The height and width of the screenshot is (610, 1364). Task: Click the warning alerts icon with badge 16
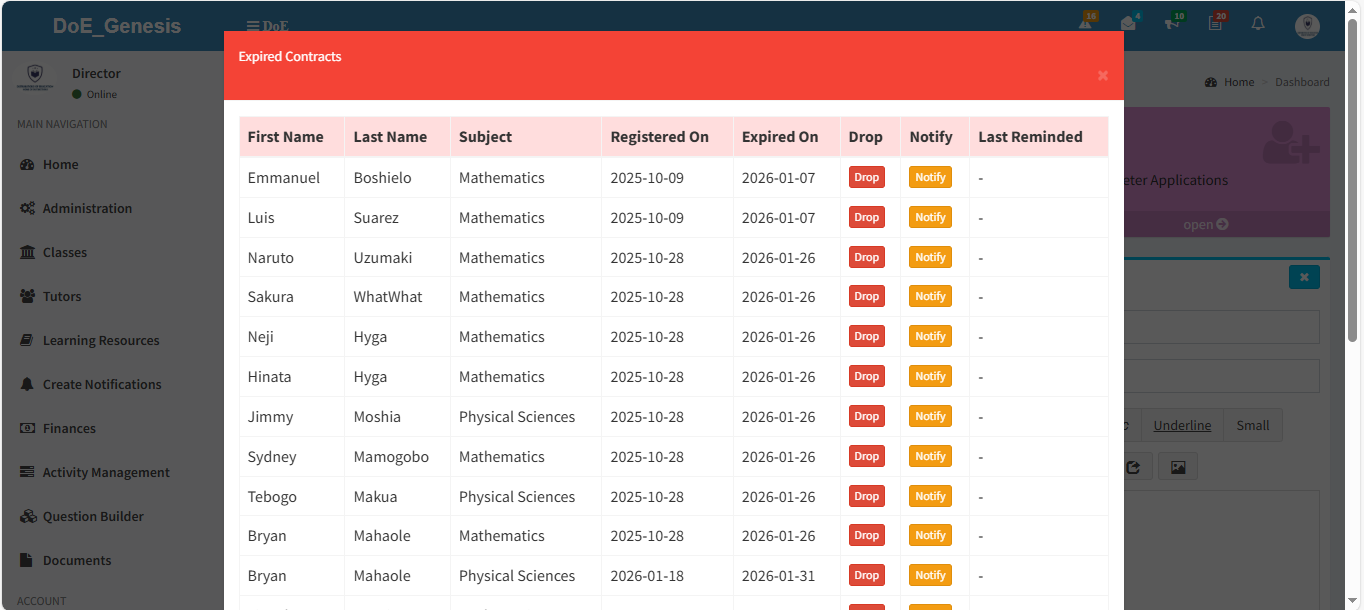1086,23
